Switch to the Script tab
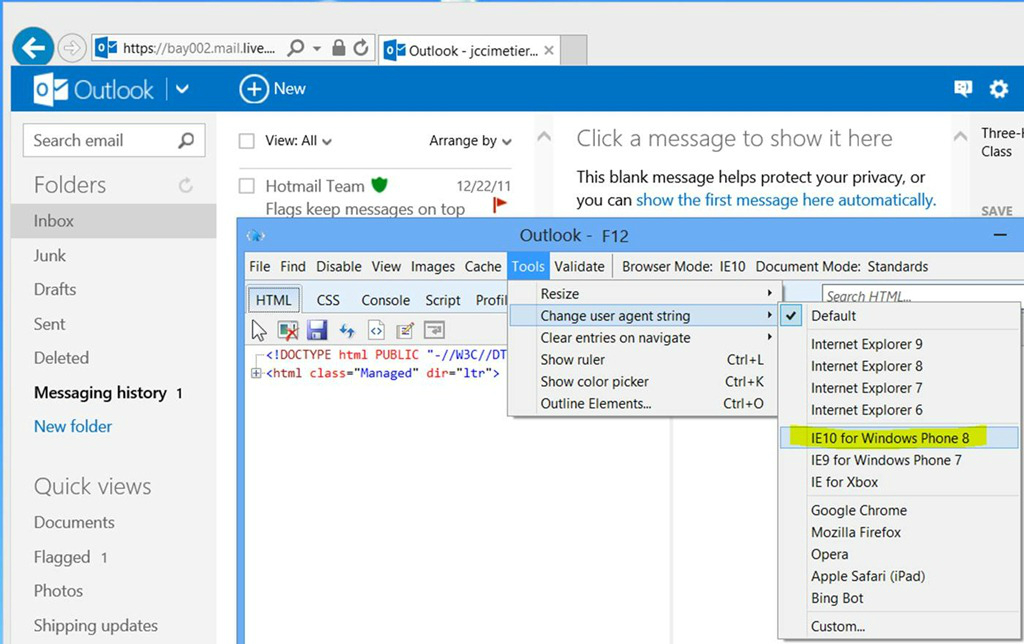1024x644 pixels. point(443,300)
